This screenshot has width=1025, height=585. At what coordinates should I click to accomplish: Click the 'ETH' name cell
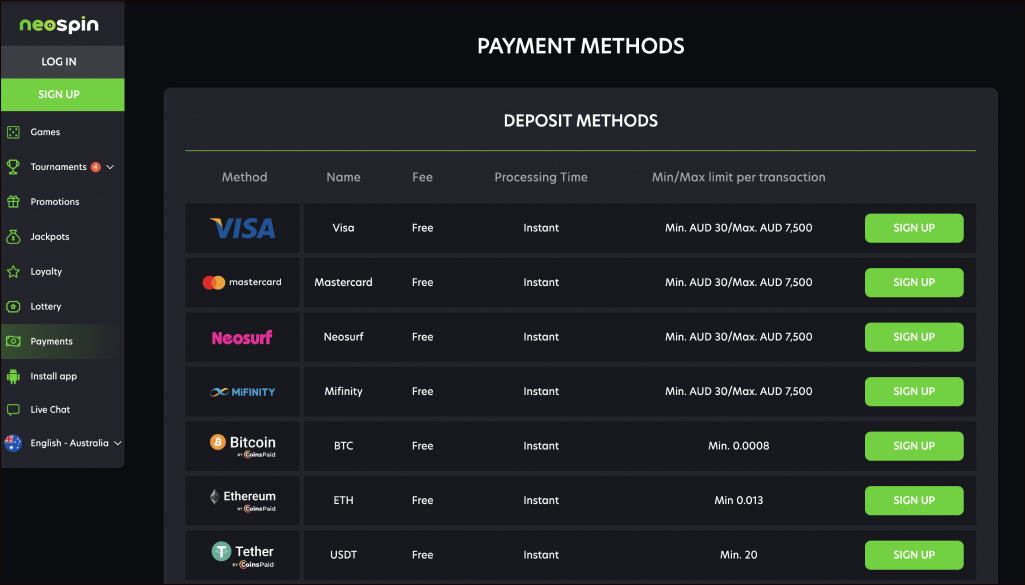343,500
